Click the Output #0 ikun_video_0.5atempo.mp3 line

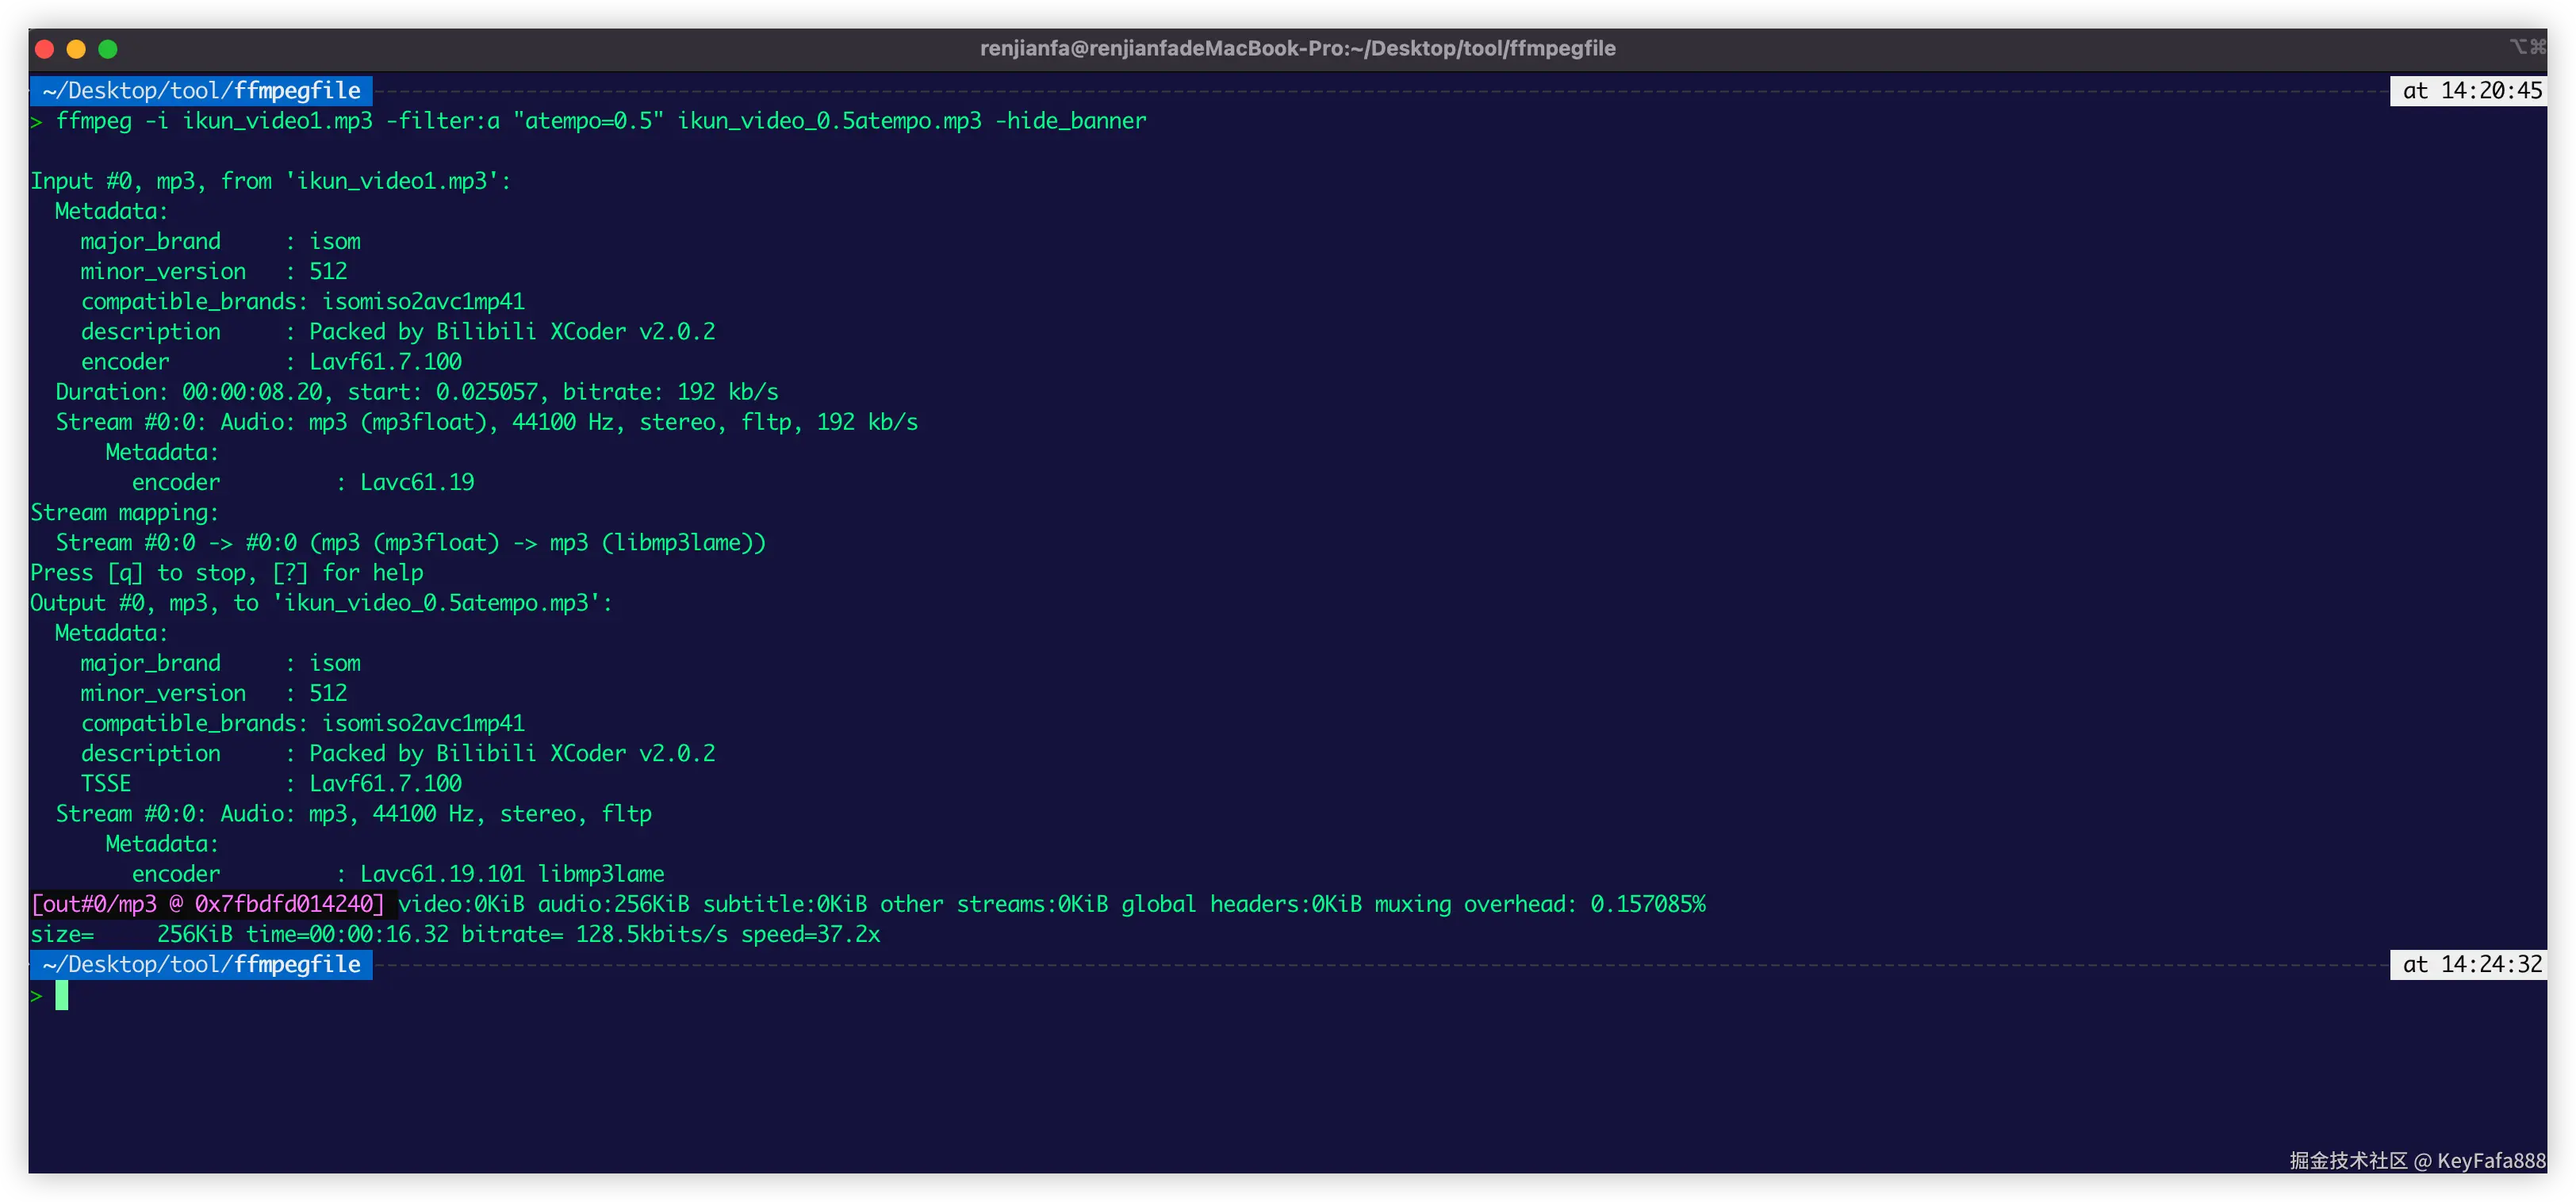320,603
